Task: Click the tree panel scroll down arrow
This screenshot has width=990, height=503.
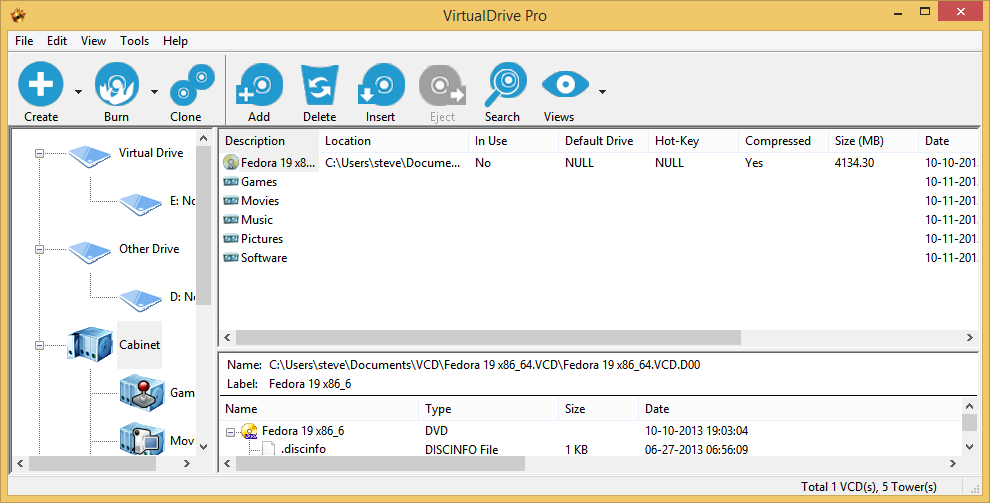Action: click(x=203, y=446)
